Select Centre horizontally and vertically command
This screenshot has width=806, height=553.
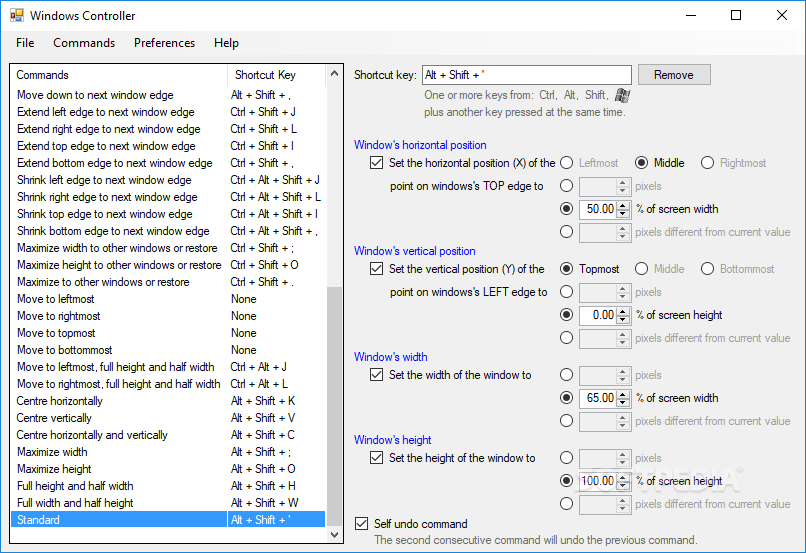click(x=168, y=434)
